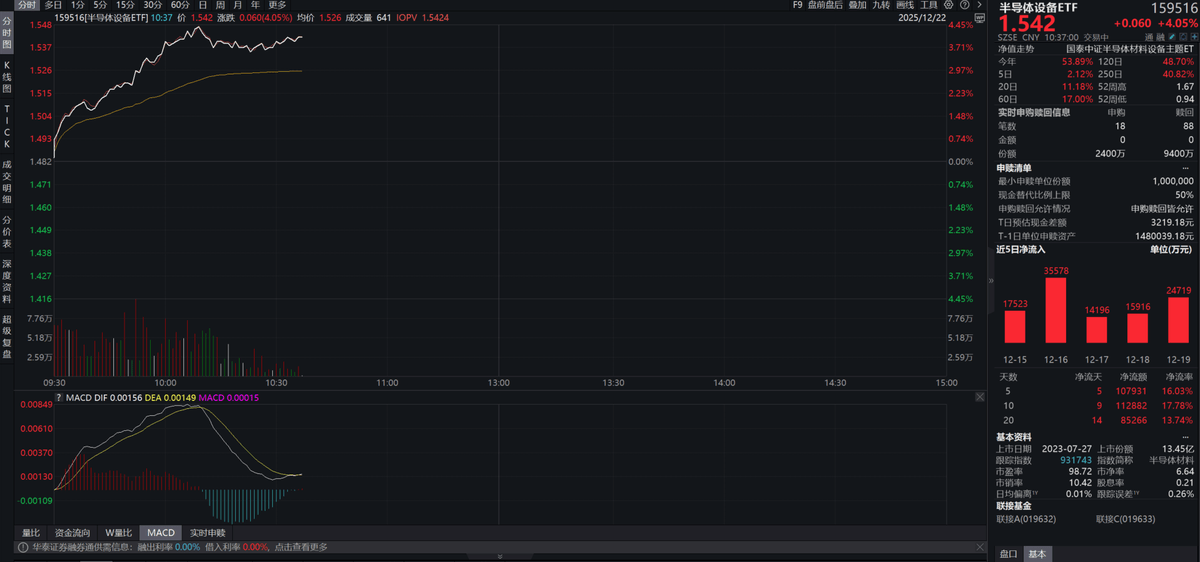Open the settings gear icon in top toolbar
The height and width of the screenshot is (562, 1200).
coord(948,5)
